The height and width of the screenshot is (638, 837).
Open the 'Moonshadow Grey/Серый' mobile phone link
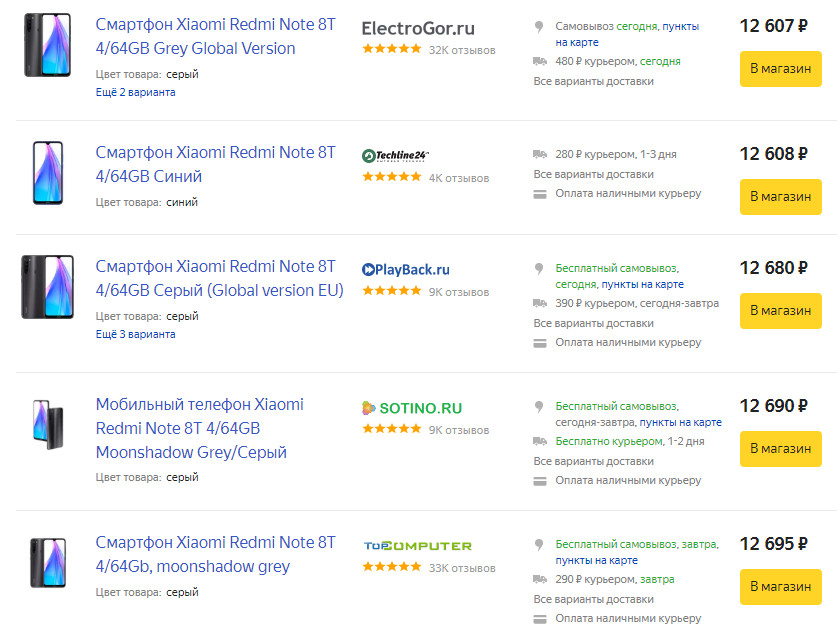pyautogui.click(x=200, y=428)
